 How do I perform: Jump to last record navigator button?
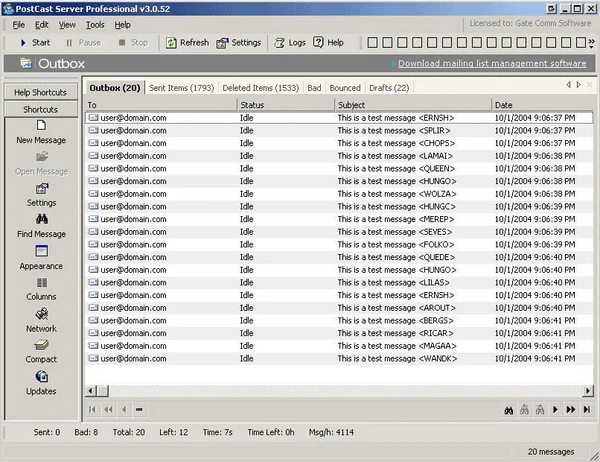click(587, 410)
